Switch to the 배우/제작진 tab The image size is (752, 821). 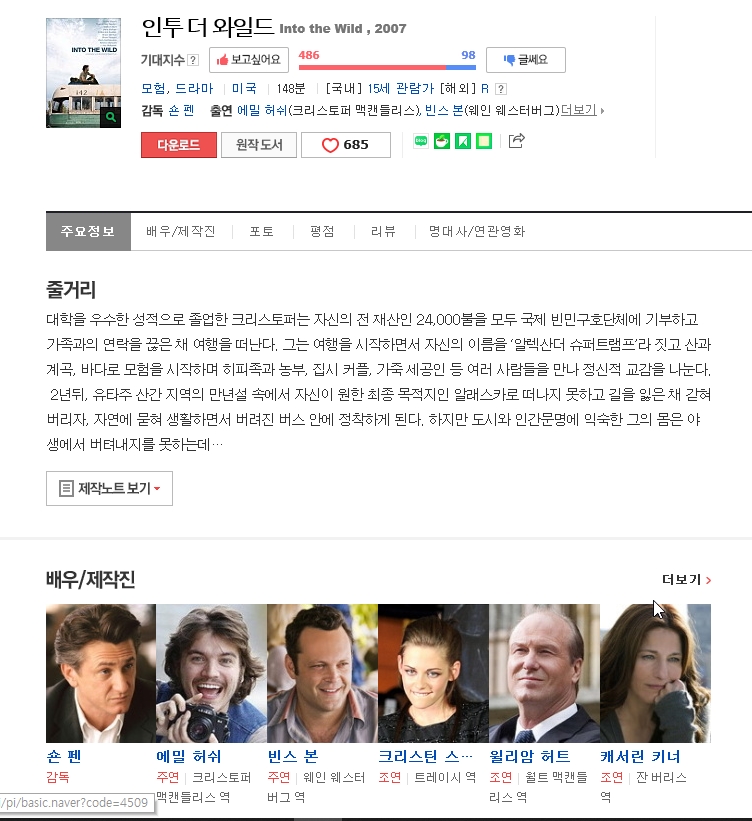point(181,231)
